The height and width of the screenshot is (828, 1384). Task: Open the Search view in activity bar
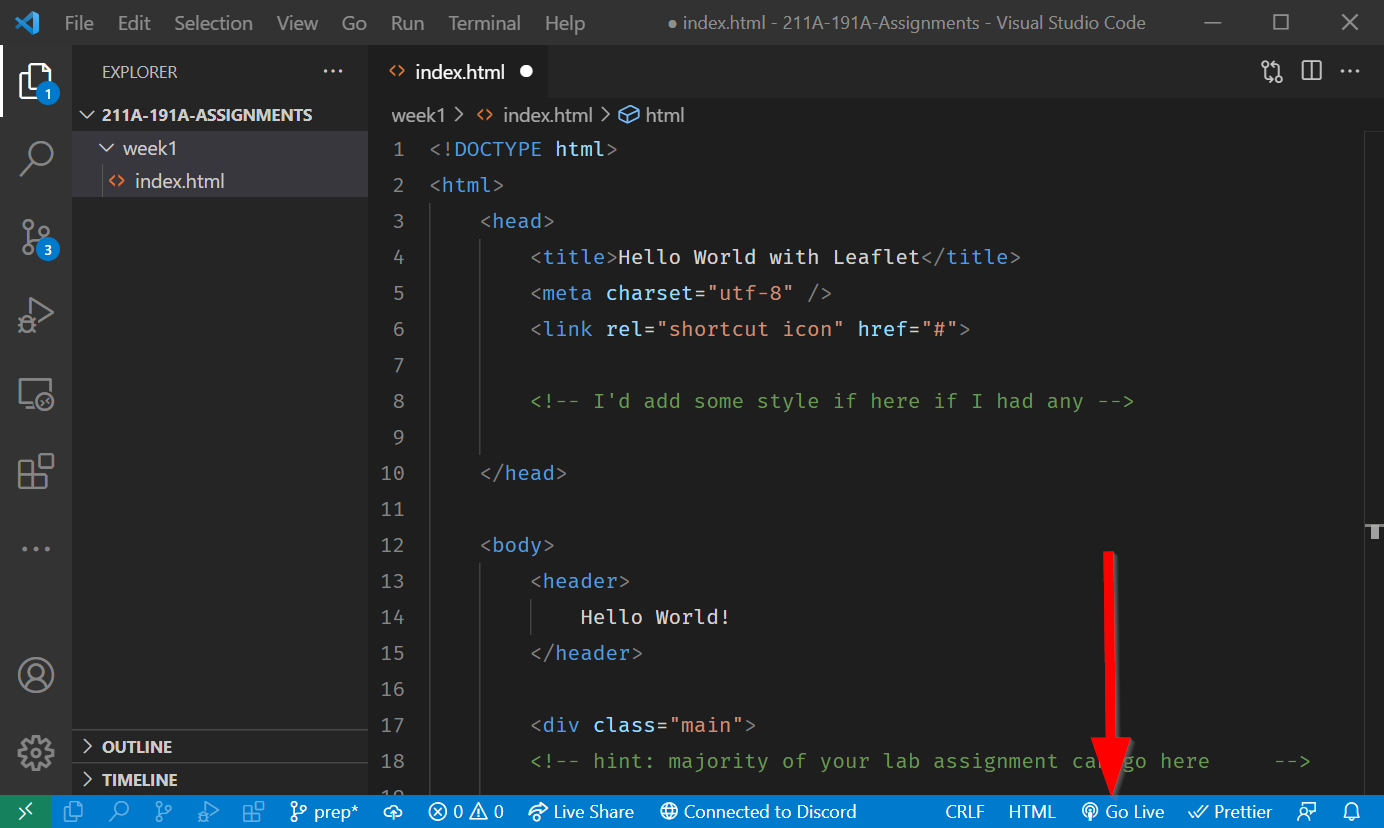click(x=36, y=158)
